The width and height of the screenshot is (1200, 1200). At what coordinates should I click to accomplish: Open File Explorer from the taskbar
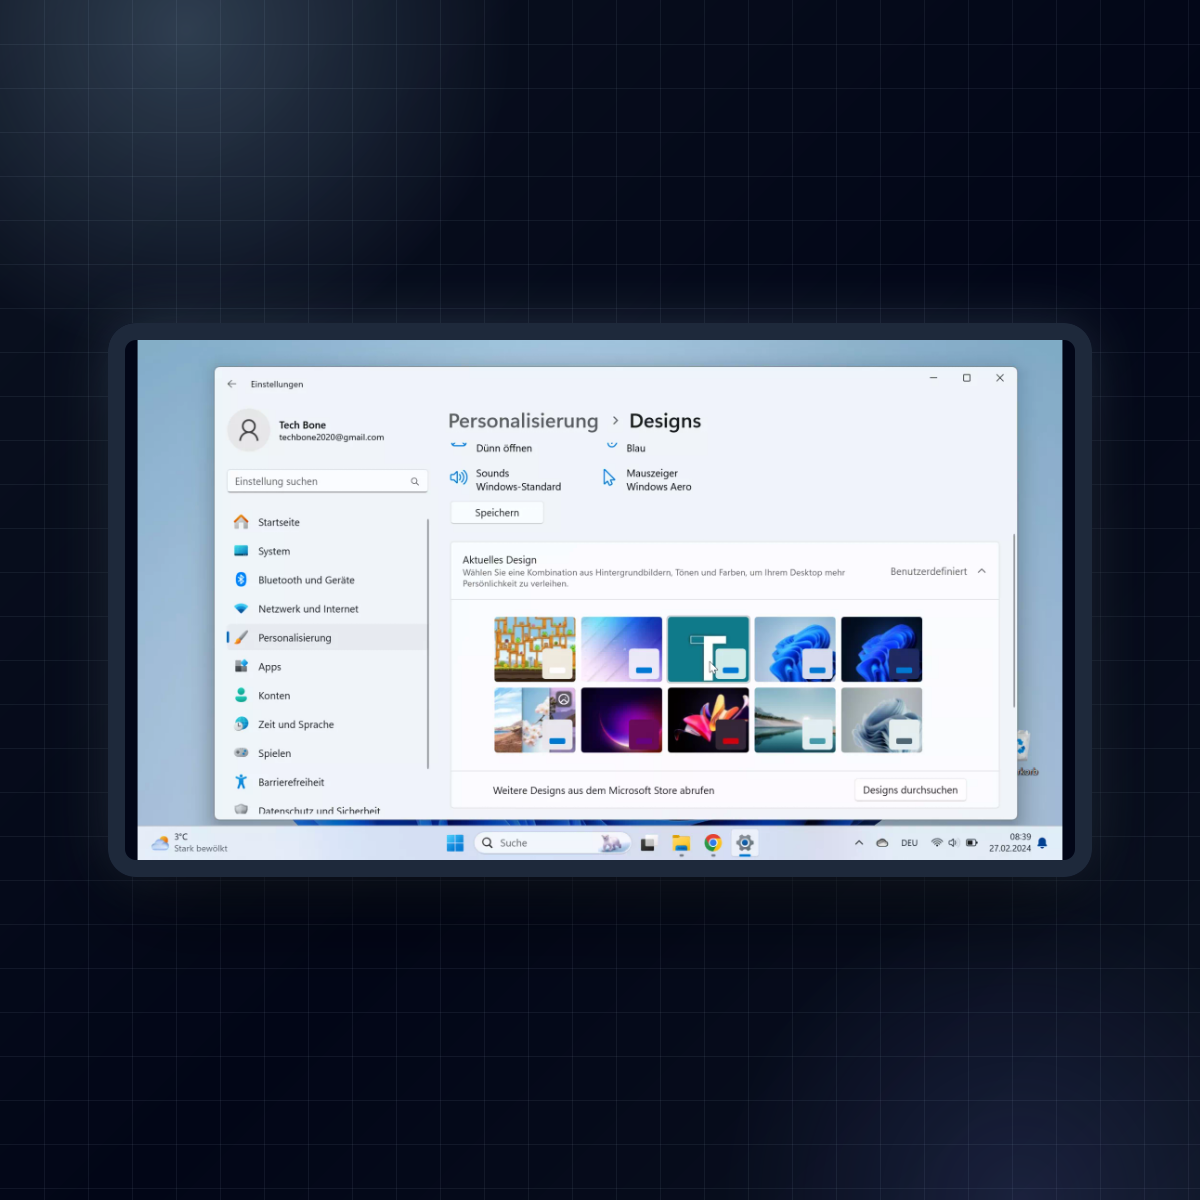click(x=681, y=843)
